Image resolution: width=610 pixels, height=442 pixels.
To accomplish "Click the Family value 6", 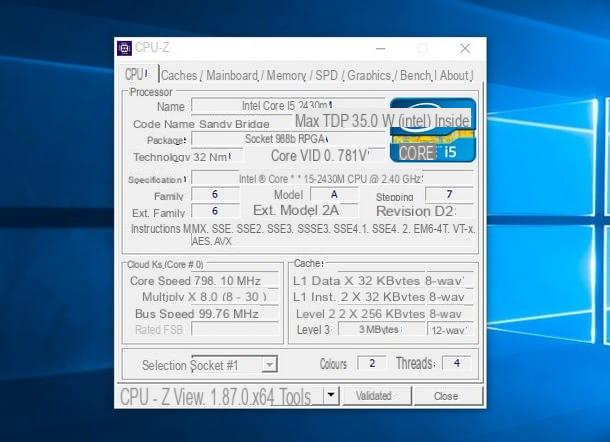I will 215,194.
